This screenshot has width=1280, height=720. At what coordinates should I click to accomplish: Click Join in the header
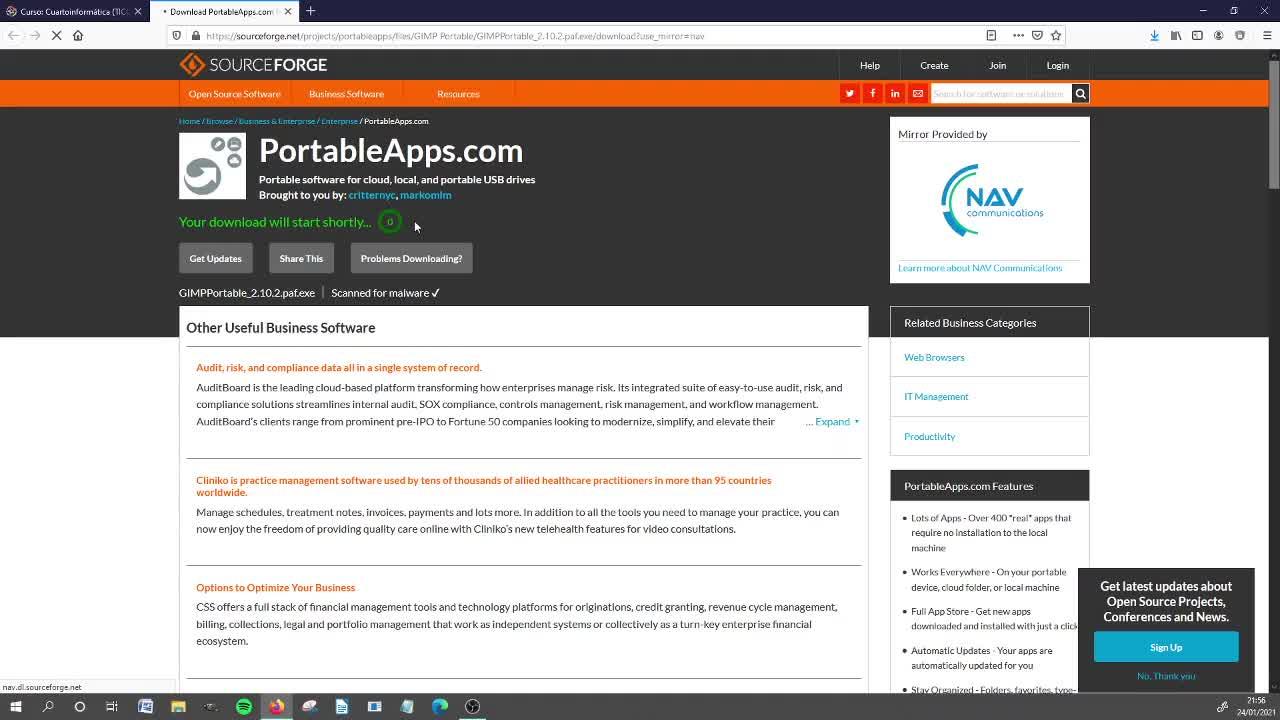(998, 65)
